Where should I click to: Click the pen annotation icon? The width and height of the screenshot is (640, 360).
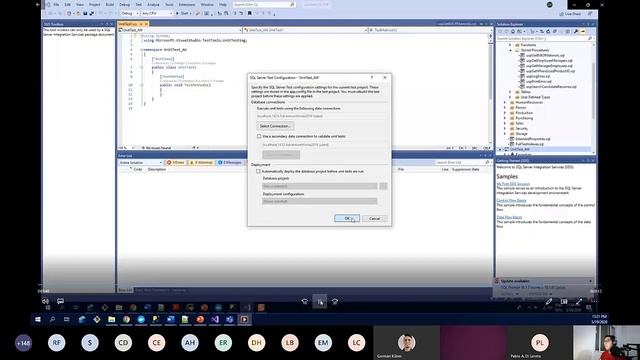549,302
